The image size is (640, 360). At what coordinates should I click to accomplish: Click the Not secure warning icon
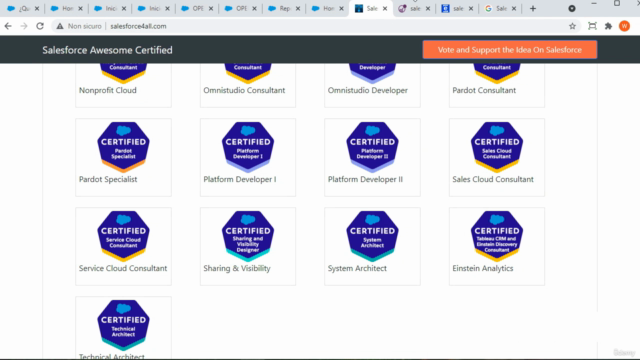(x=60, y=26)
